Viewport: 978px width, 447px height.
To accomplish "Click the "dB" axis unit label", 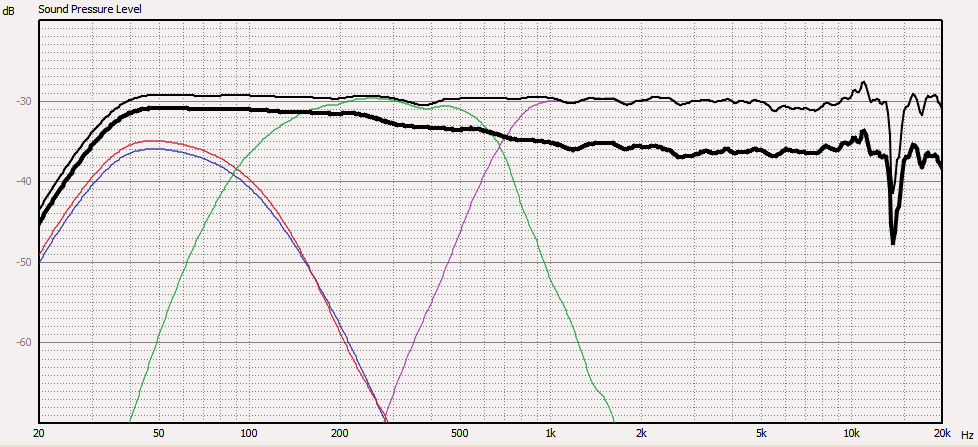I will click(7, 11).
